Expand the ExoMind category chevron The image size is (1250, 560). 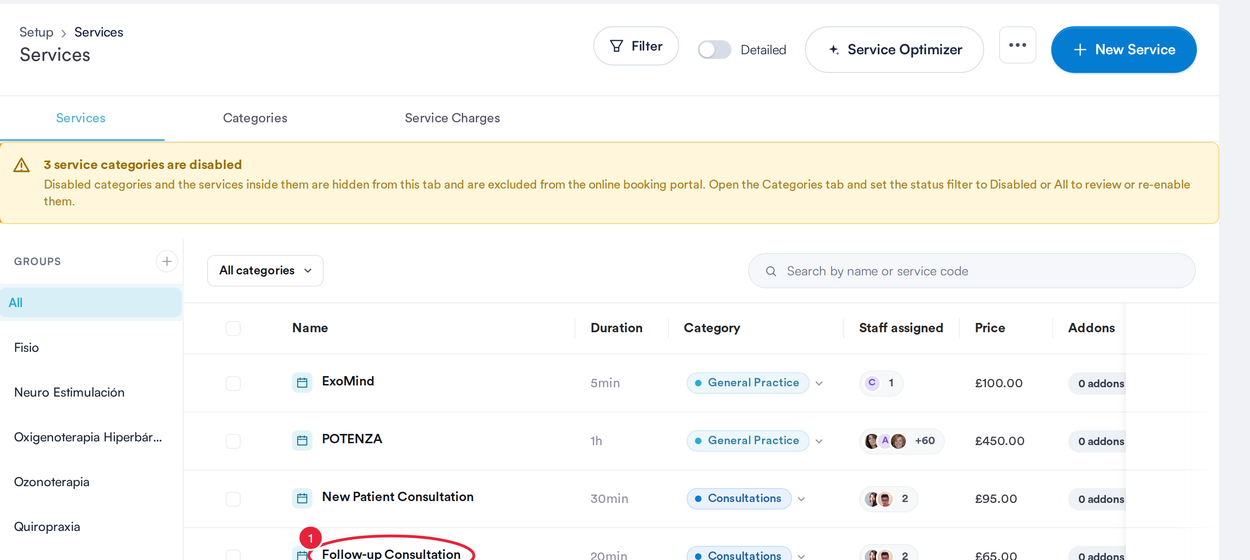819,383
